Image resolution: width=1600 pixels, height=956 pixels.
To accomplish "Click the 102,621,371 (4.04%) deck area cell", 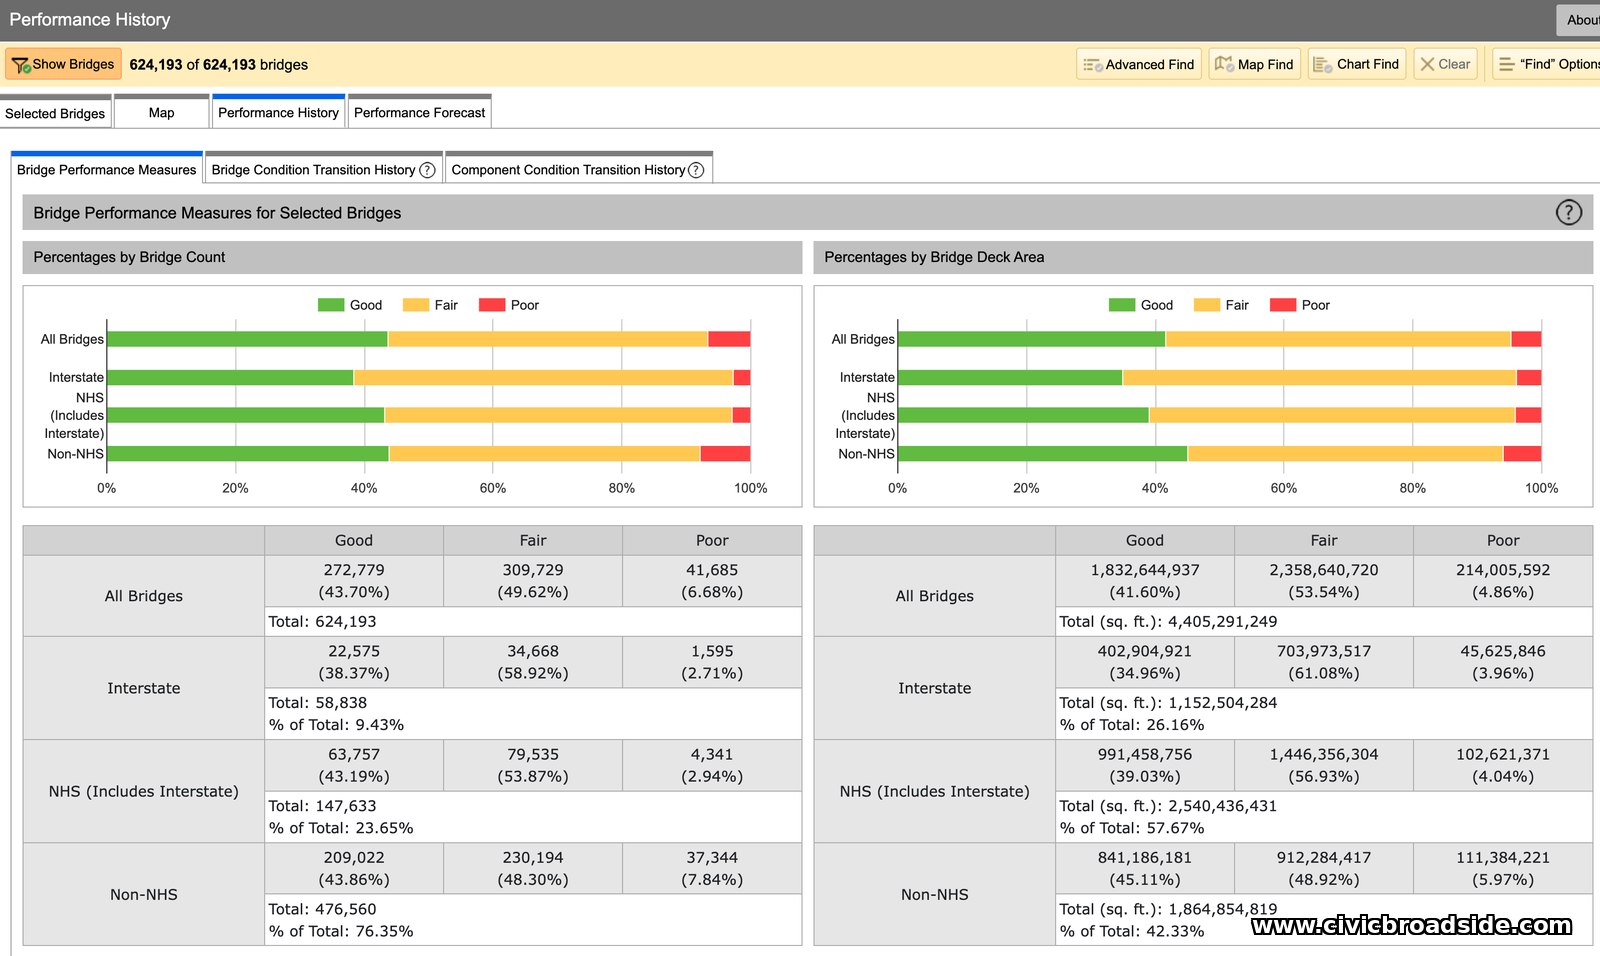I will [1503, 765].
